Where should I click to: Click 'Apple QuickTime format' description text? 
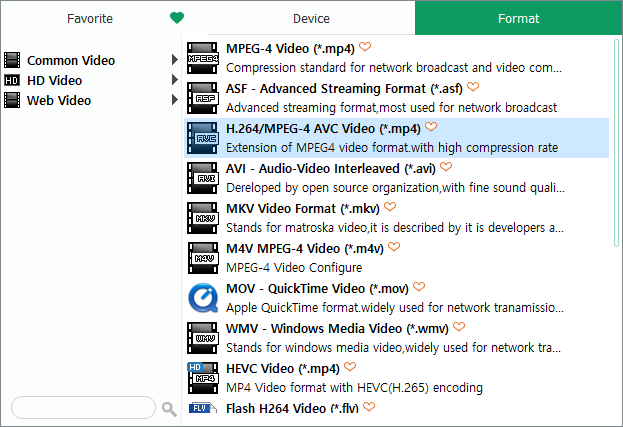(395, 308)
